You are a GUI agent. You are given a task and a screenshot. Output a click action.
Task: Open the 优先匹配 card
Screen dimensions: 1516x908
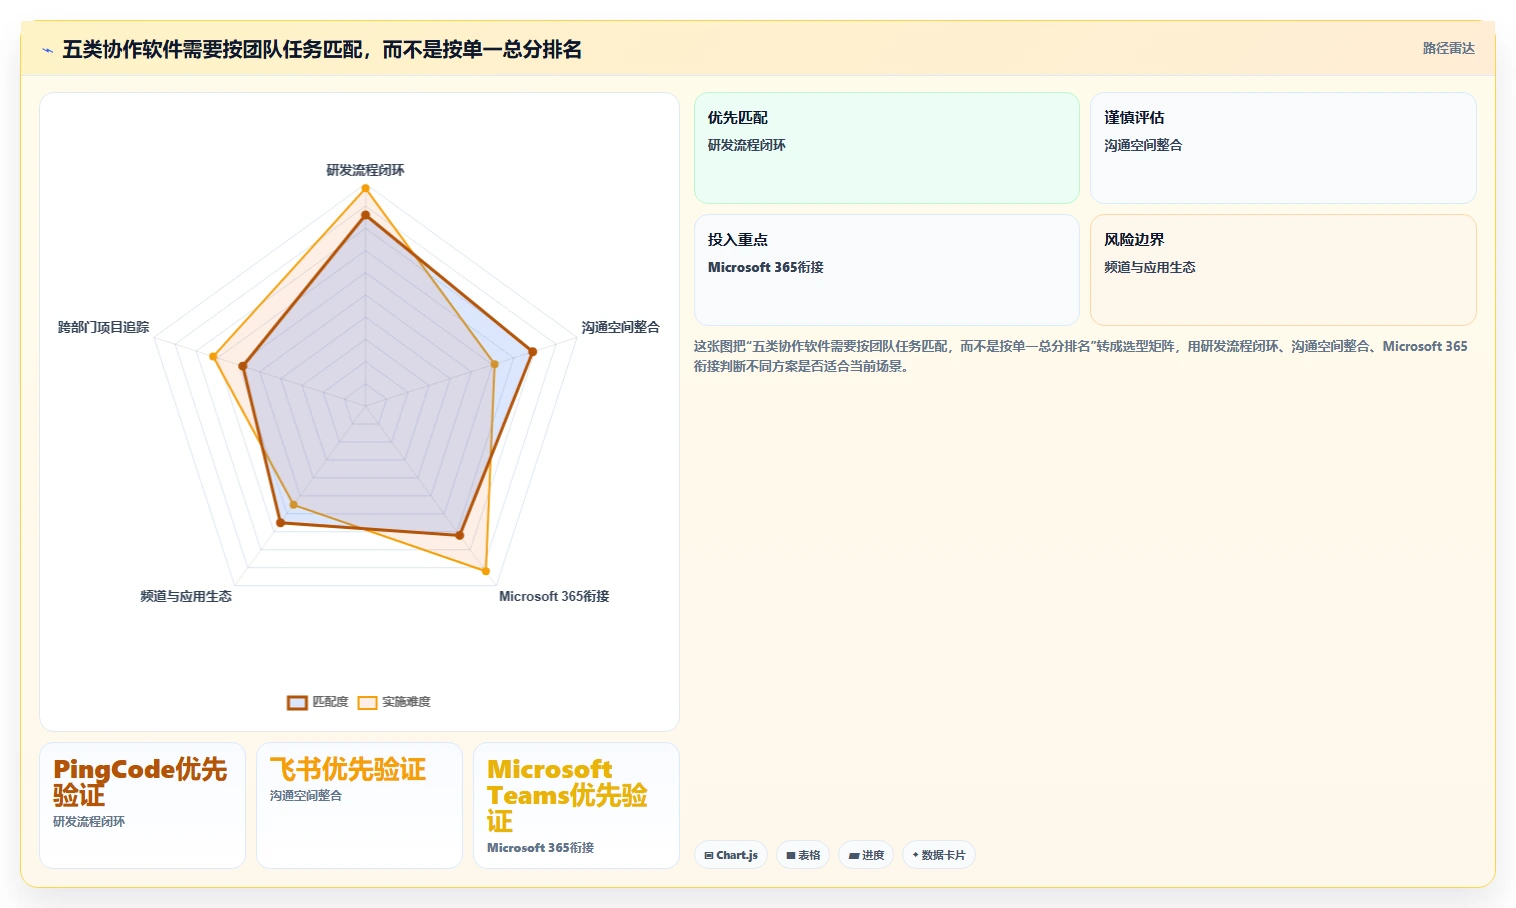(x=887, y=148)
